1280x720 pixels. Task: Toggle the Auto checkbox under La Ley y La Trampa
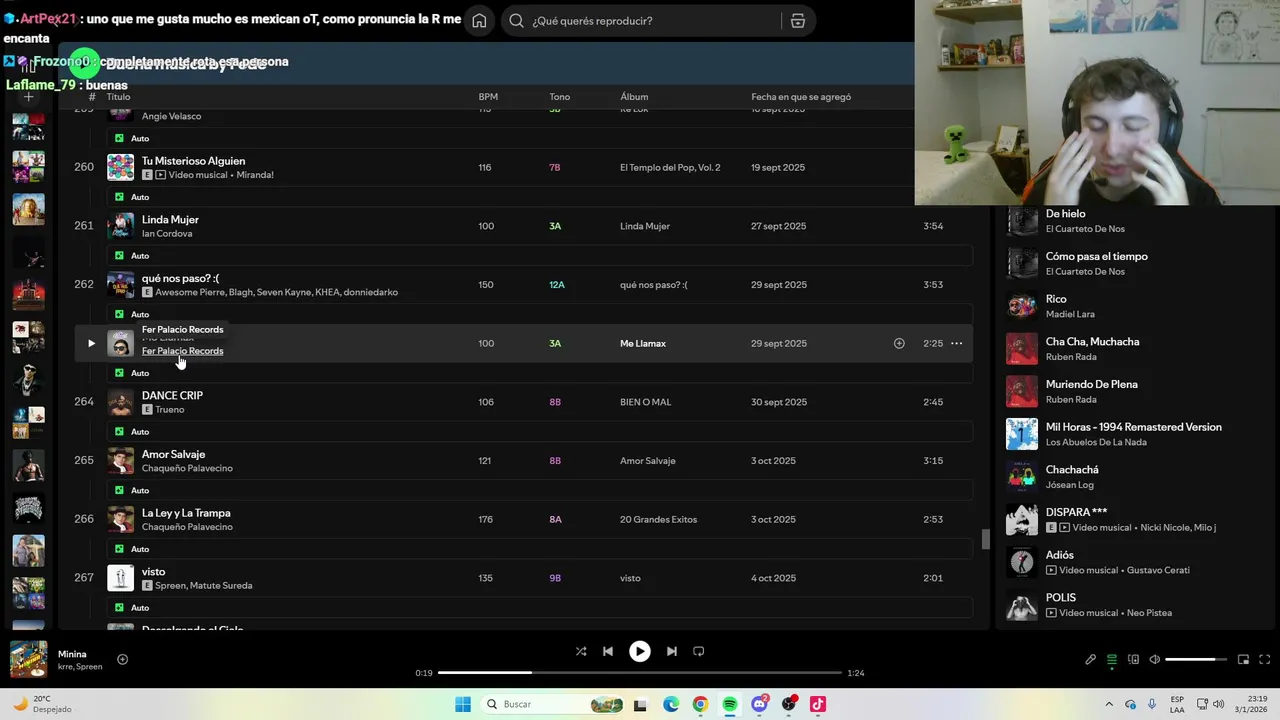point(119,549)
